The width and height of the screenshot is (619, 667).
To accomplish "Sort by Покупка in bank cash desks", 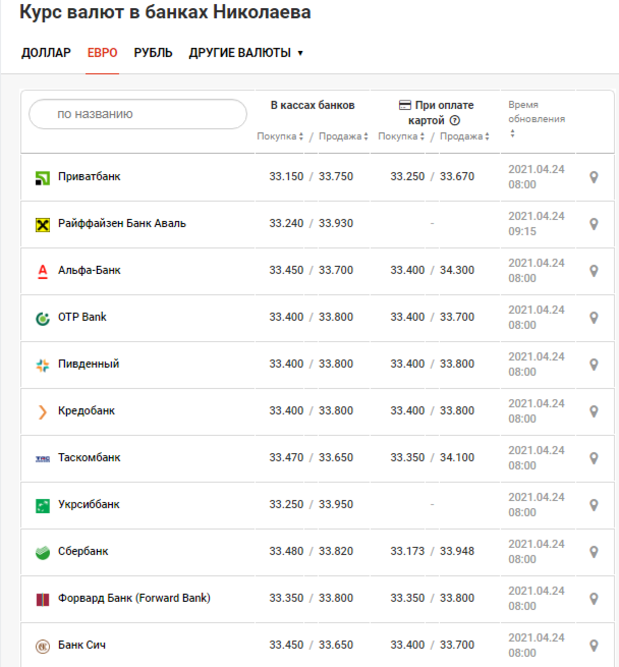I will [x=280, y=137].
